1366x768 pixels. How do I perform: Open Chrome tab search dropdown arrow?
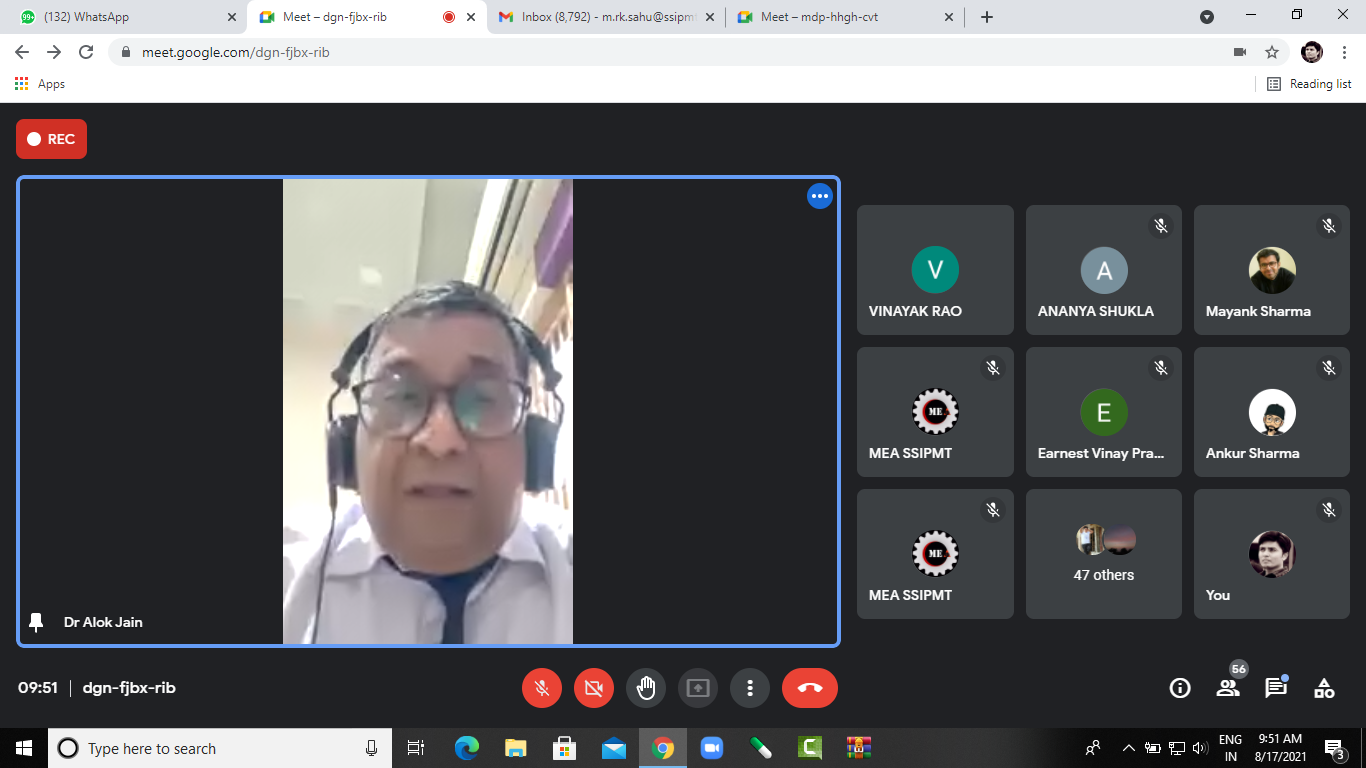(1207, 17)
